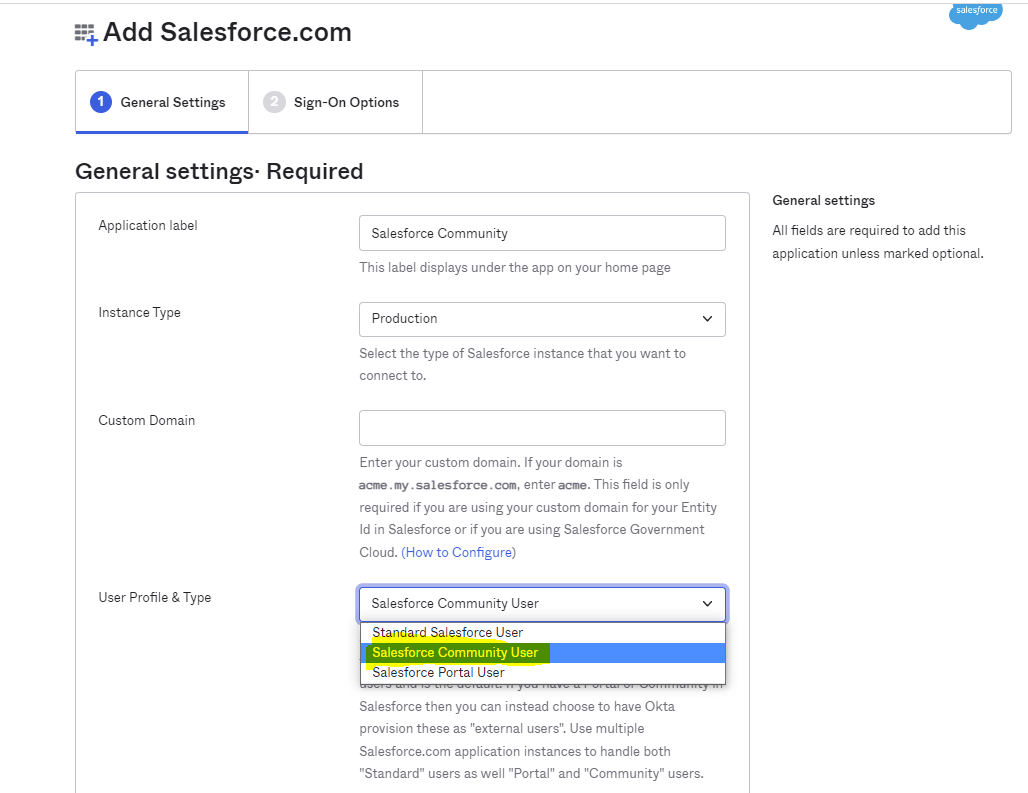The width and height of the screenshot is (1028, 793).
Task: Click the Production value in Instance Type
Action: point(405,319)
